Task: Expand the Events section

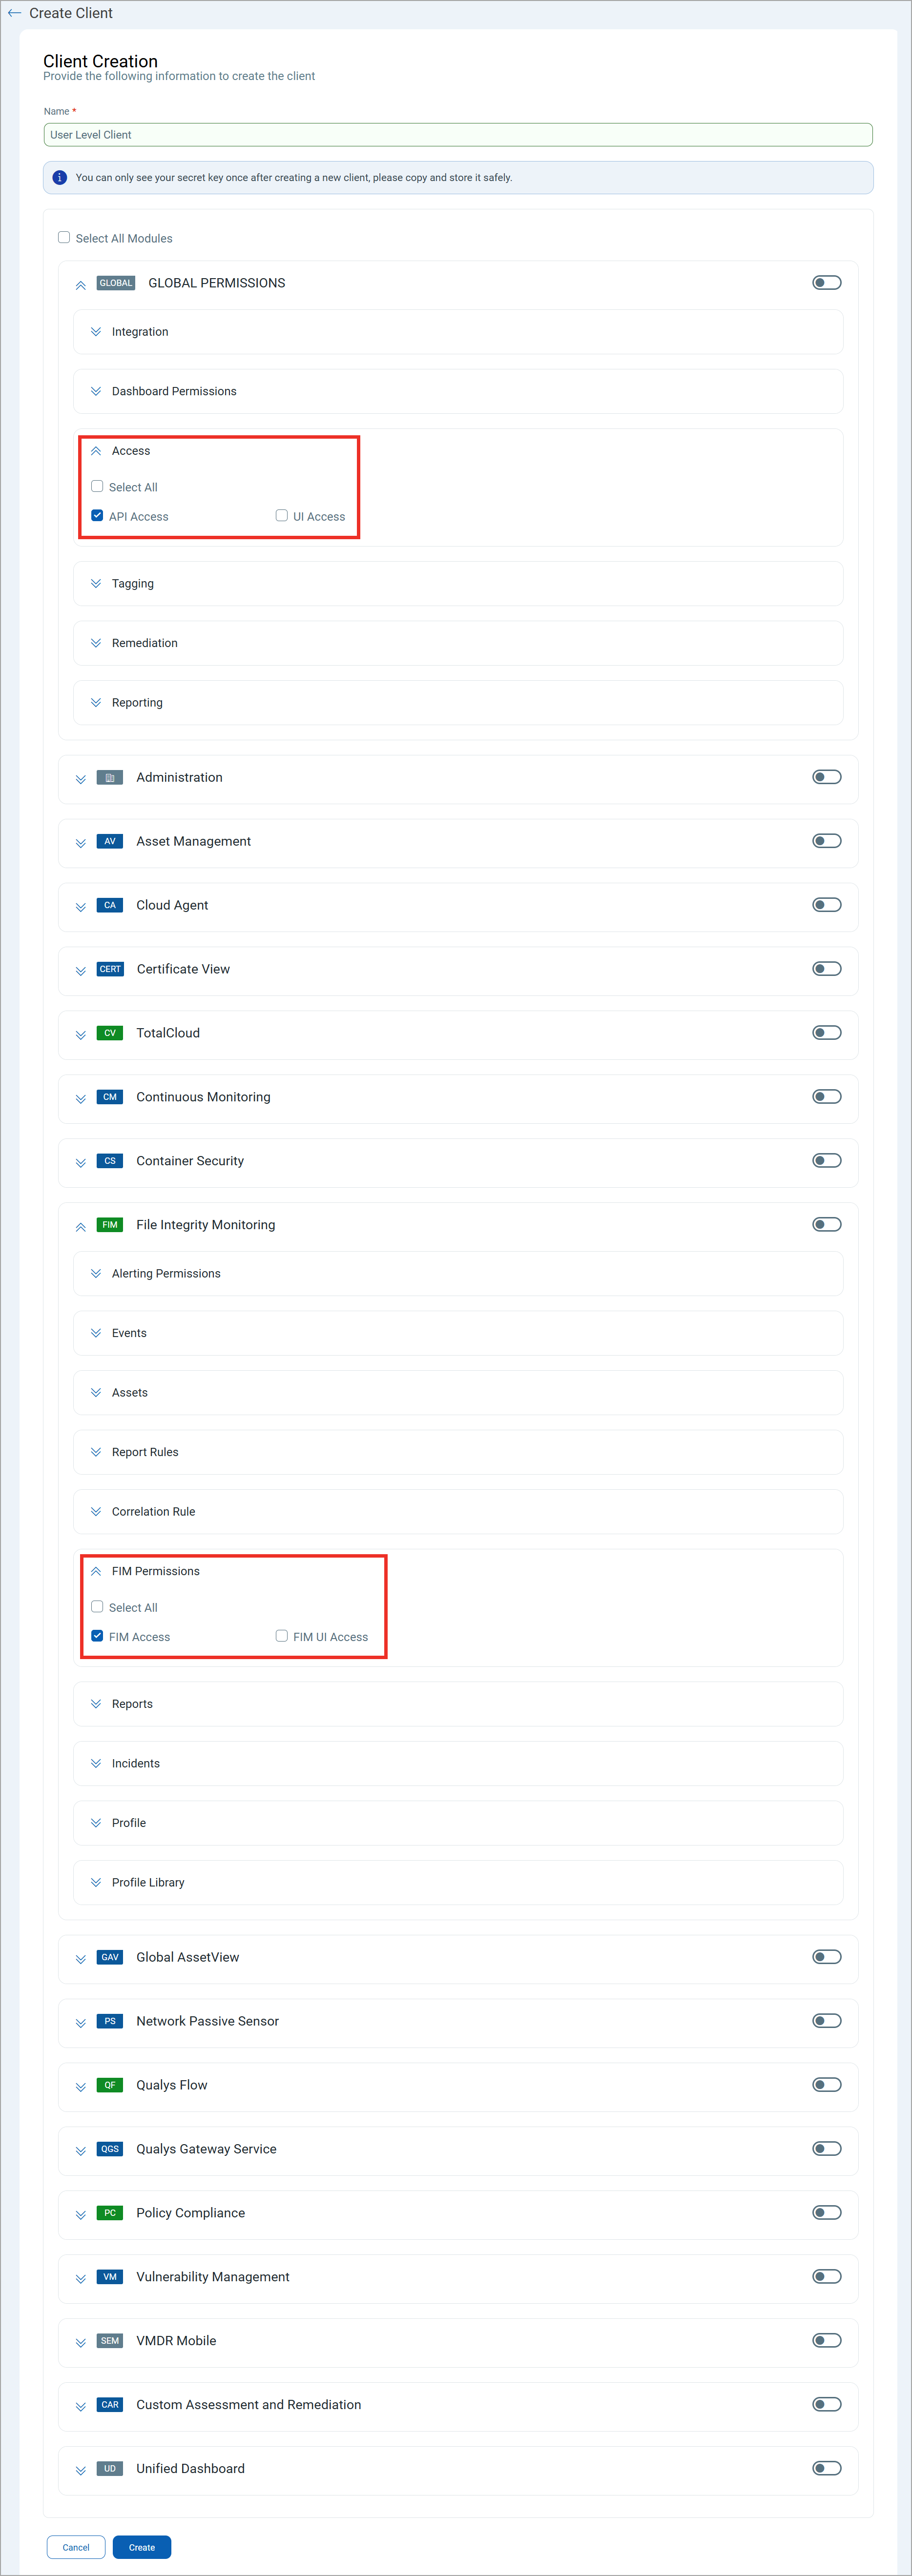Action: [96, 1333]
